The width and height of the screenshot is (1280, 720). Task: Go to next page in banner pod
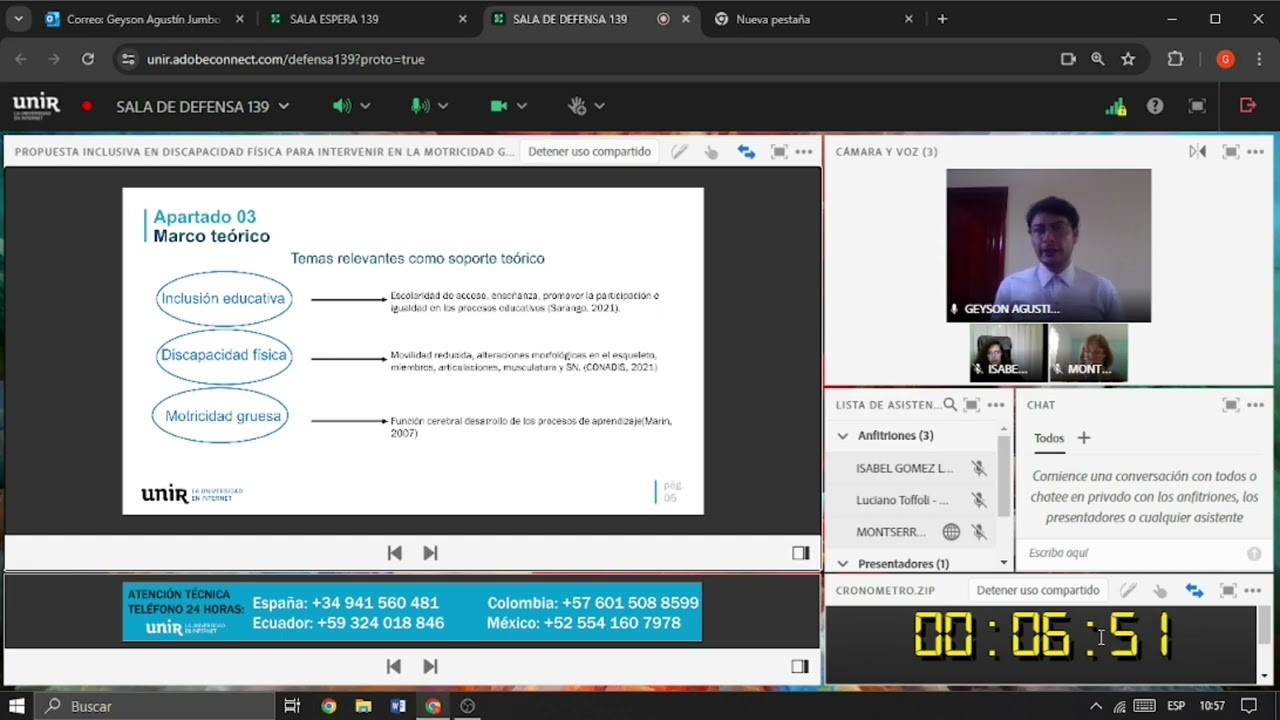click(430, 666)
